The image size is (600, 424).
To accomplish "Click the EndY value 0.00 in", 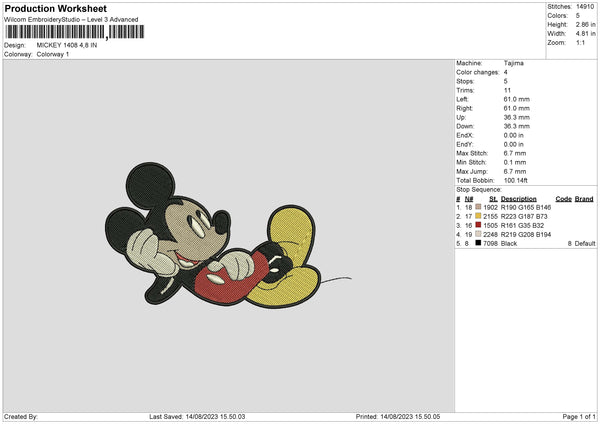I will click(514, 144).
